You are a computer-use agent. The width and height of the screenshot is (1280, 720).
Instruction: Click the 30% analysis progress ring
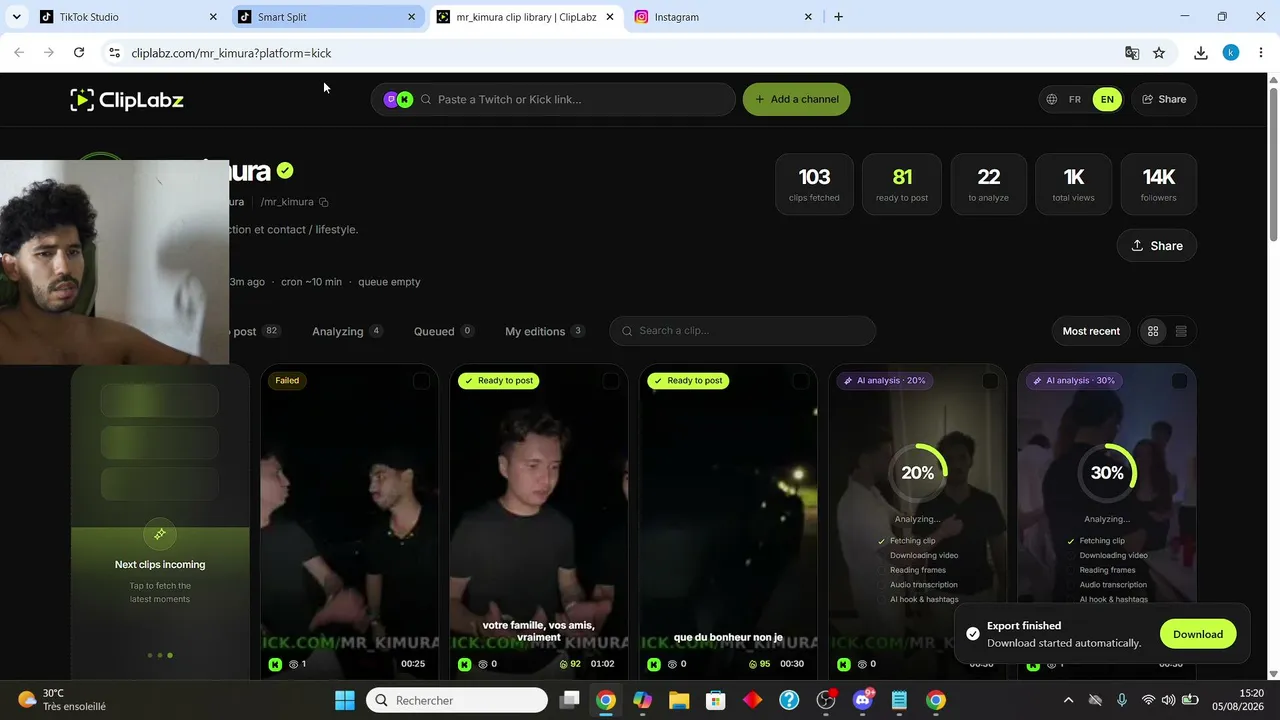(1107, 473)
